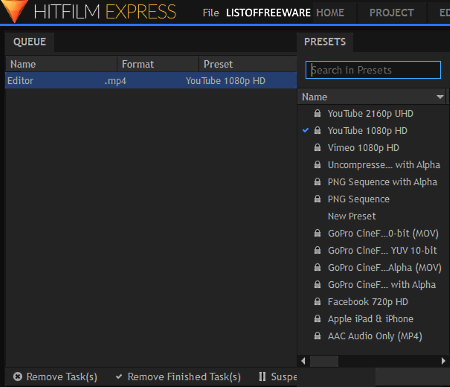Sort queue by Format column header
This screenshot has width=450, height=387.
tap(158, 64)
